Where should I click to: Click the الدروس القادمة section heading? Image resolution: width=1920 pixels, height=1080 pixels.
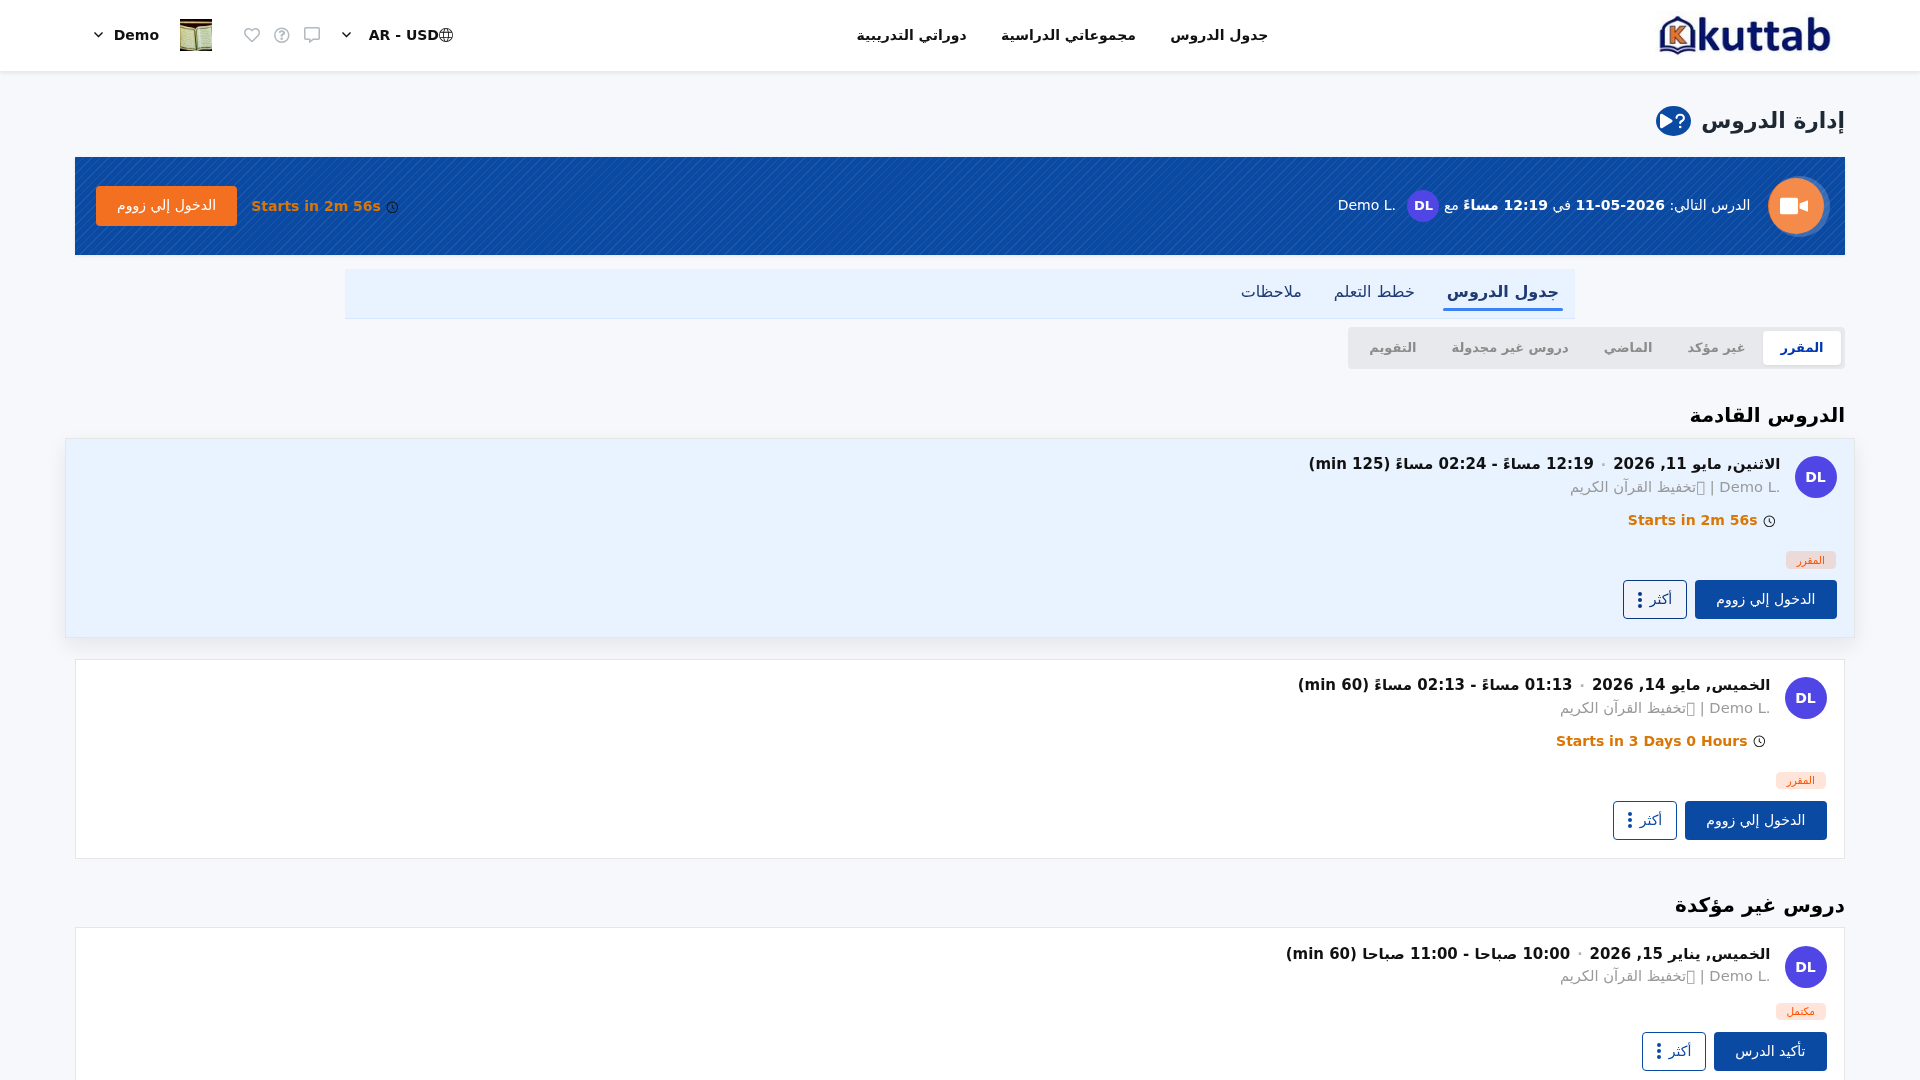[1767, 415]
